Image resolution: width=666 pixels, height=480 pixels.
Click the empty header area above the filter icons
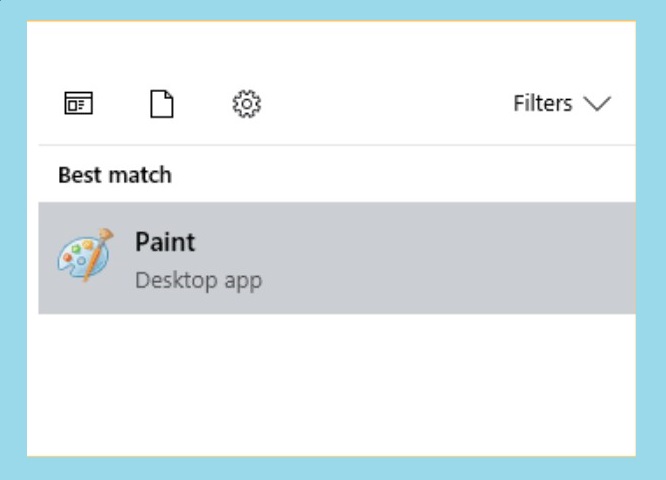[x=331, y=51]
